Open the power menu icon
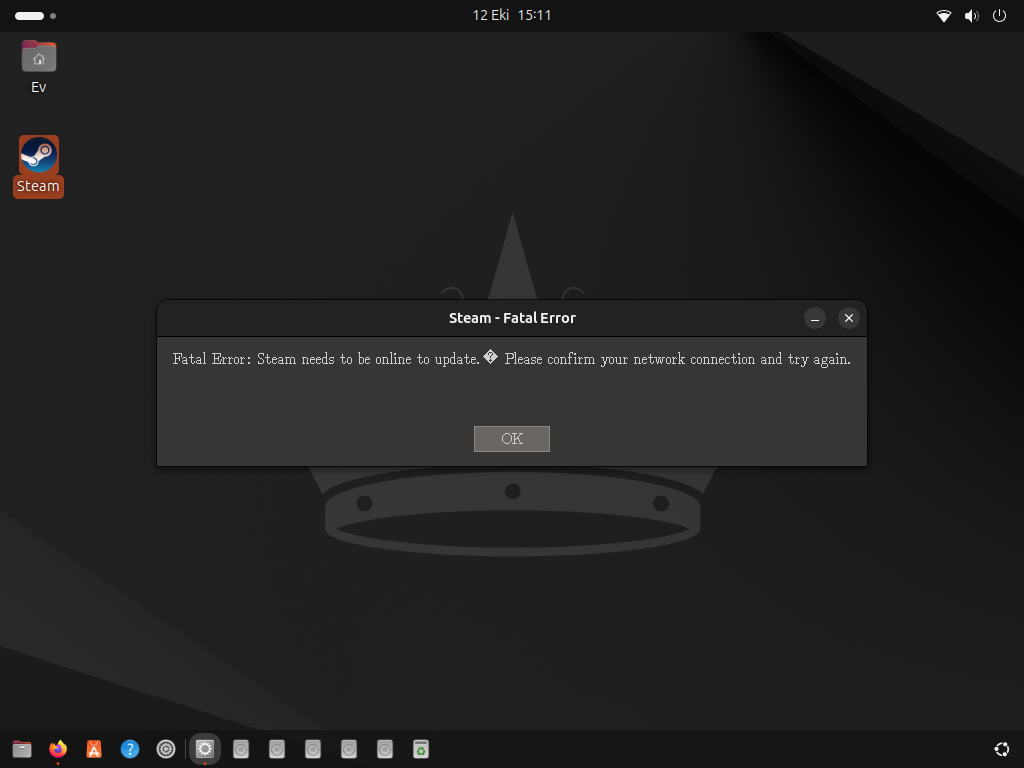Image resolution: width=1024 pixels, height=768 pixels. click(999, 16)
